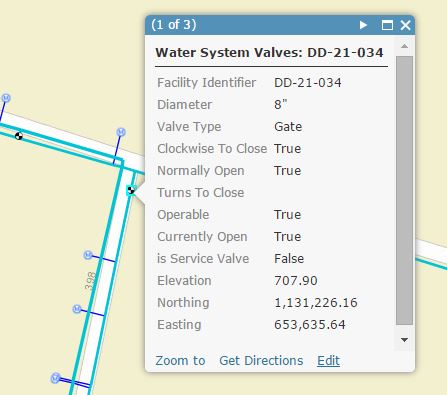
Task: Click the 'Clockwise To Close' field label
Action: coord(212,149)
